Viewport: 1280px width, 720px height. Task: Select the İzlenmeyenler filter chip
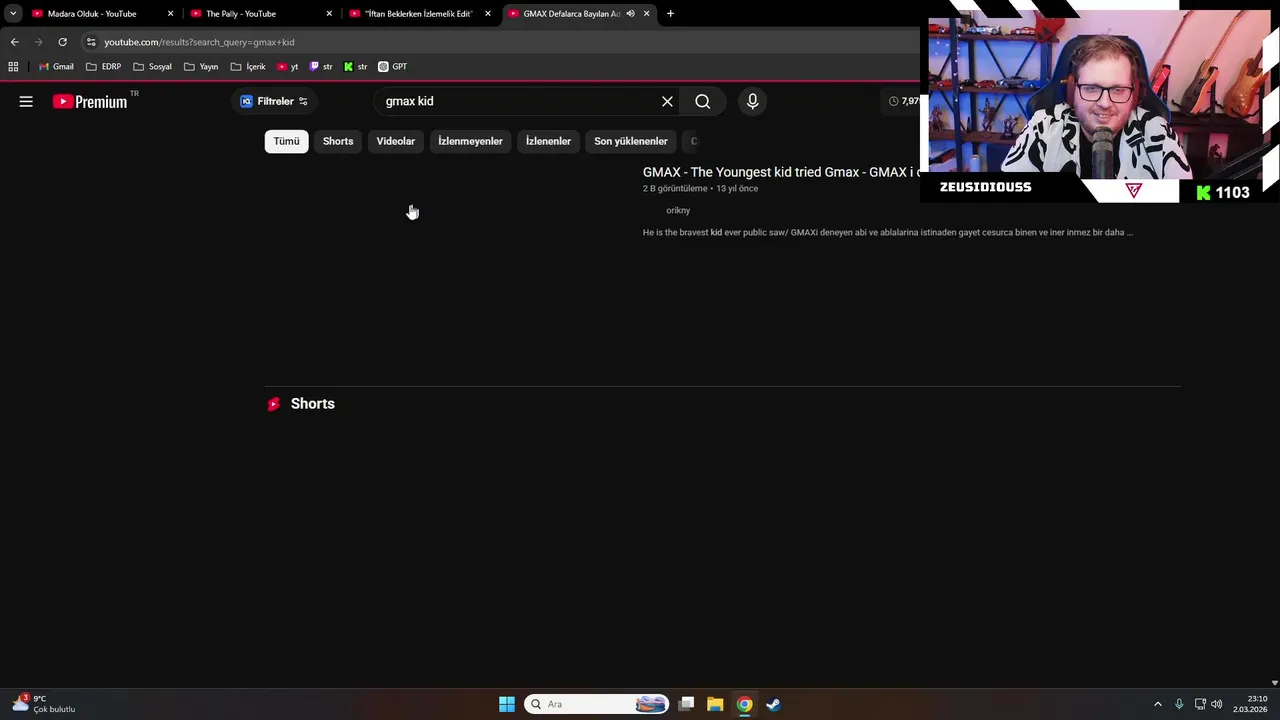coord(470,141)
